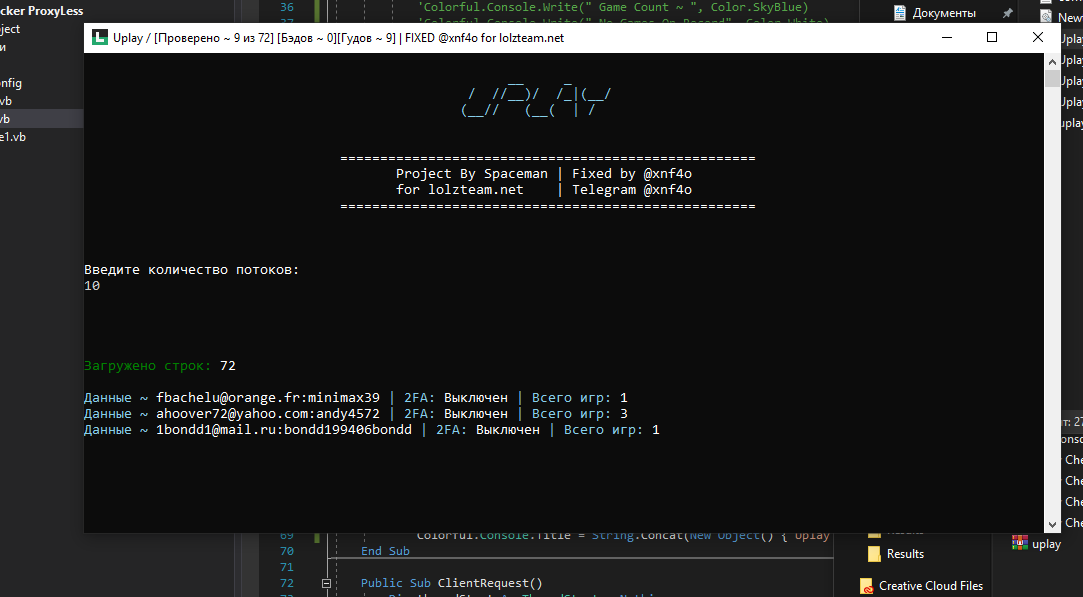Select the highlighted 'vb' file item
The width and height of the screenshot is (1083, 597).
[x=6, y=119]
